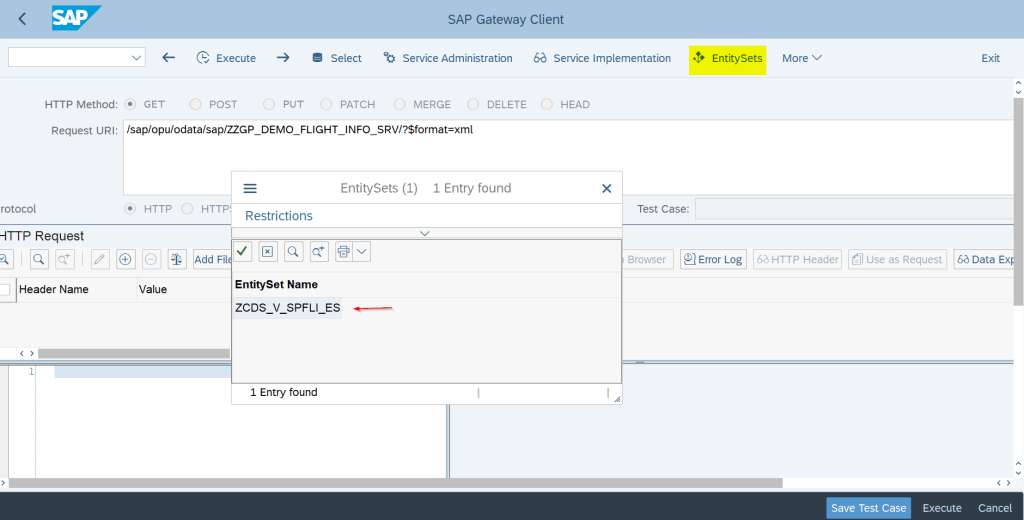Click the Save Test Case button
Viewport: 1024px width, 520px height.
868,508
